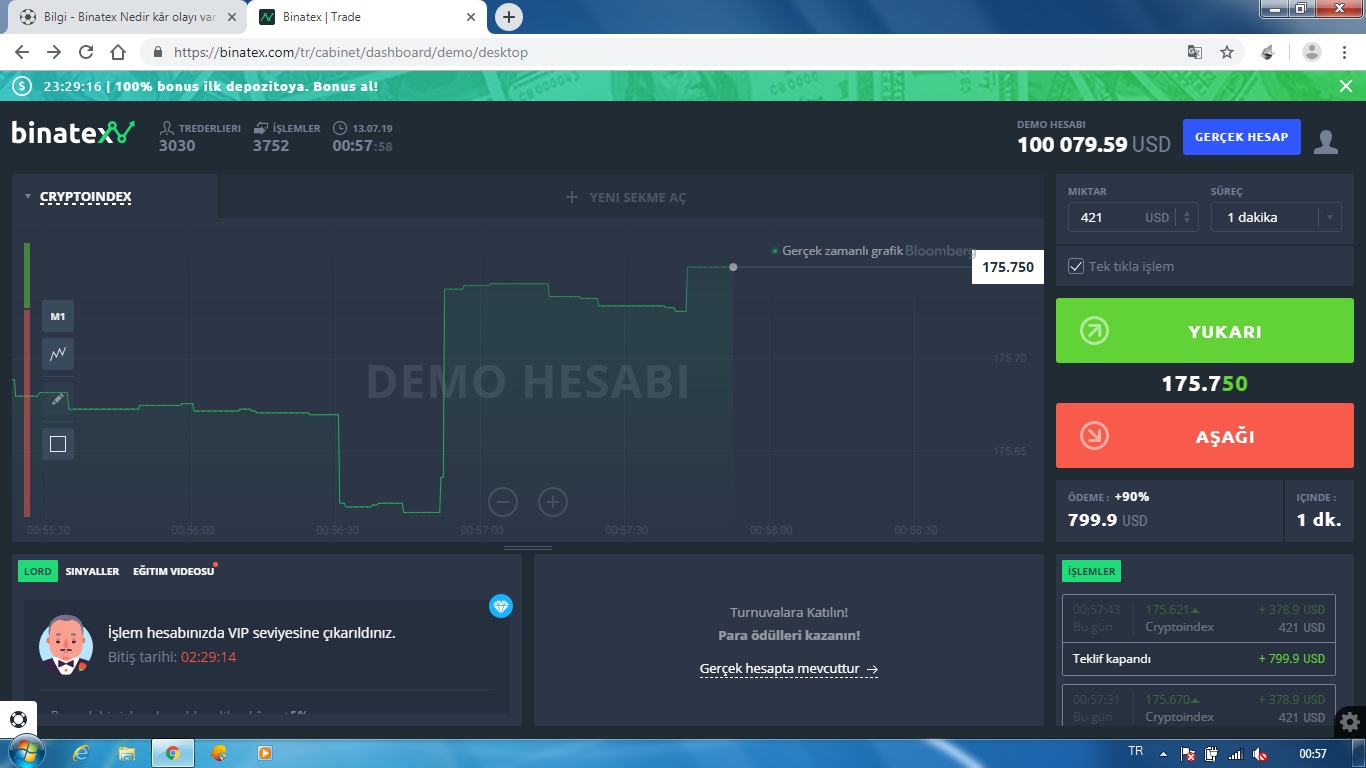The image size is (1366, 768).
Task: Switch to the EĞİTİM VİDEOSU tab
Action: click(174, 571)
